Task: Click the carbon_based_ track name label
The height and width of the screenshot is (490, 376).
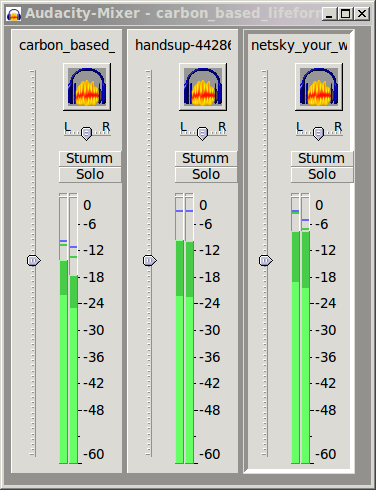Action: tap(67, 45)
